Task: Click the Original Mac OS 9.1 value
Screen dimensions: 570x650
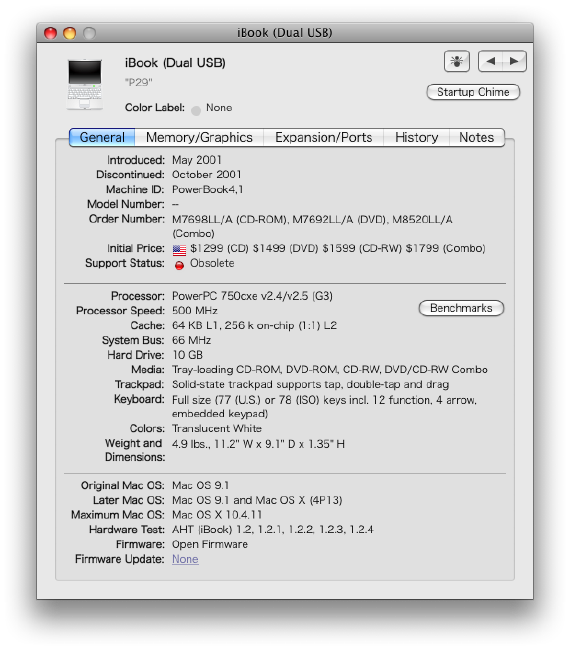Action: (x=200, y=485)
